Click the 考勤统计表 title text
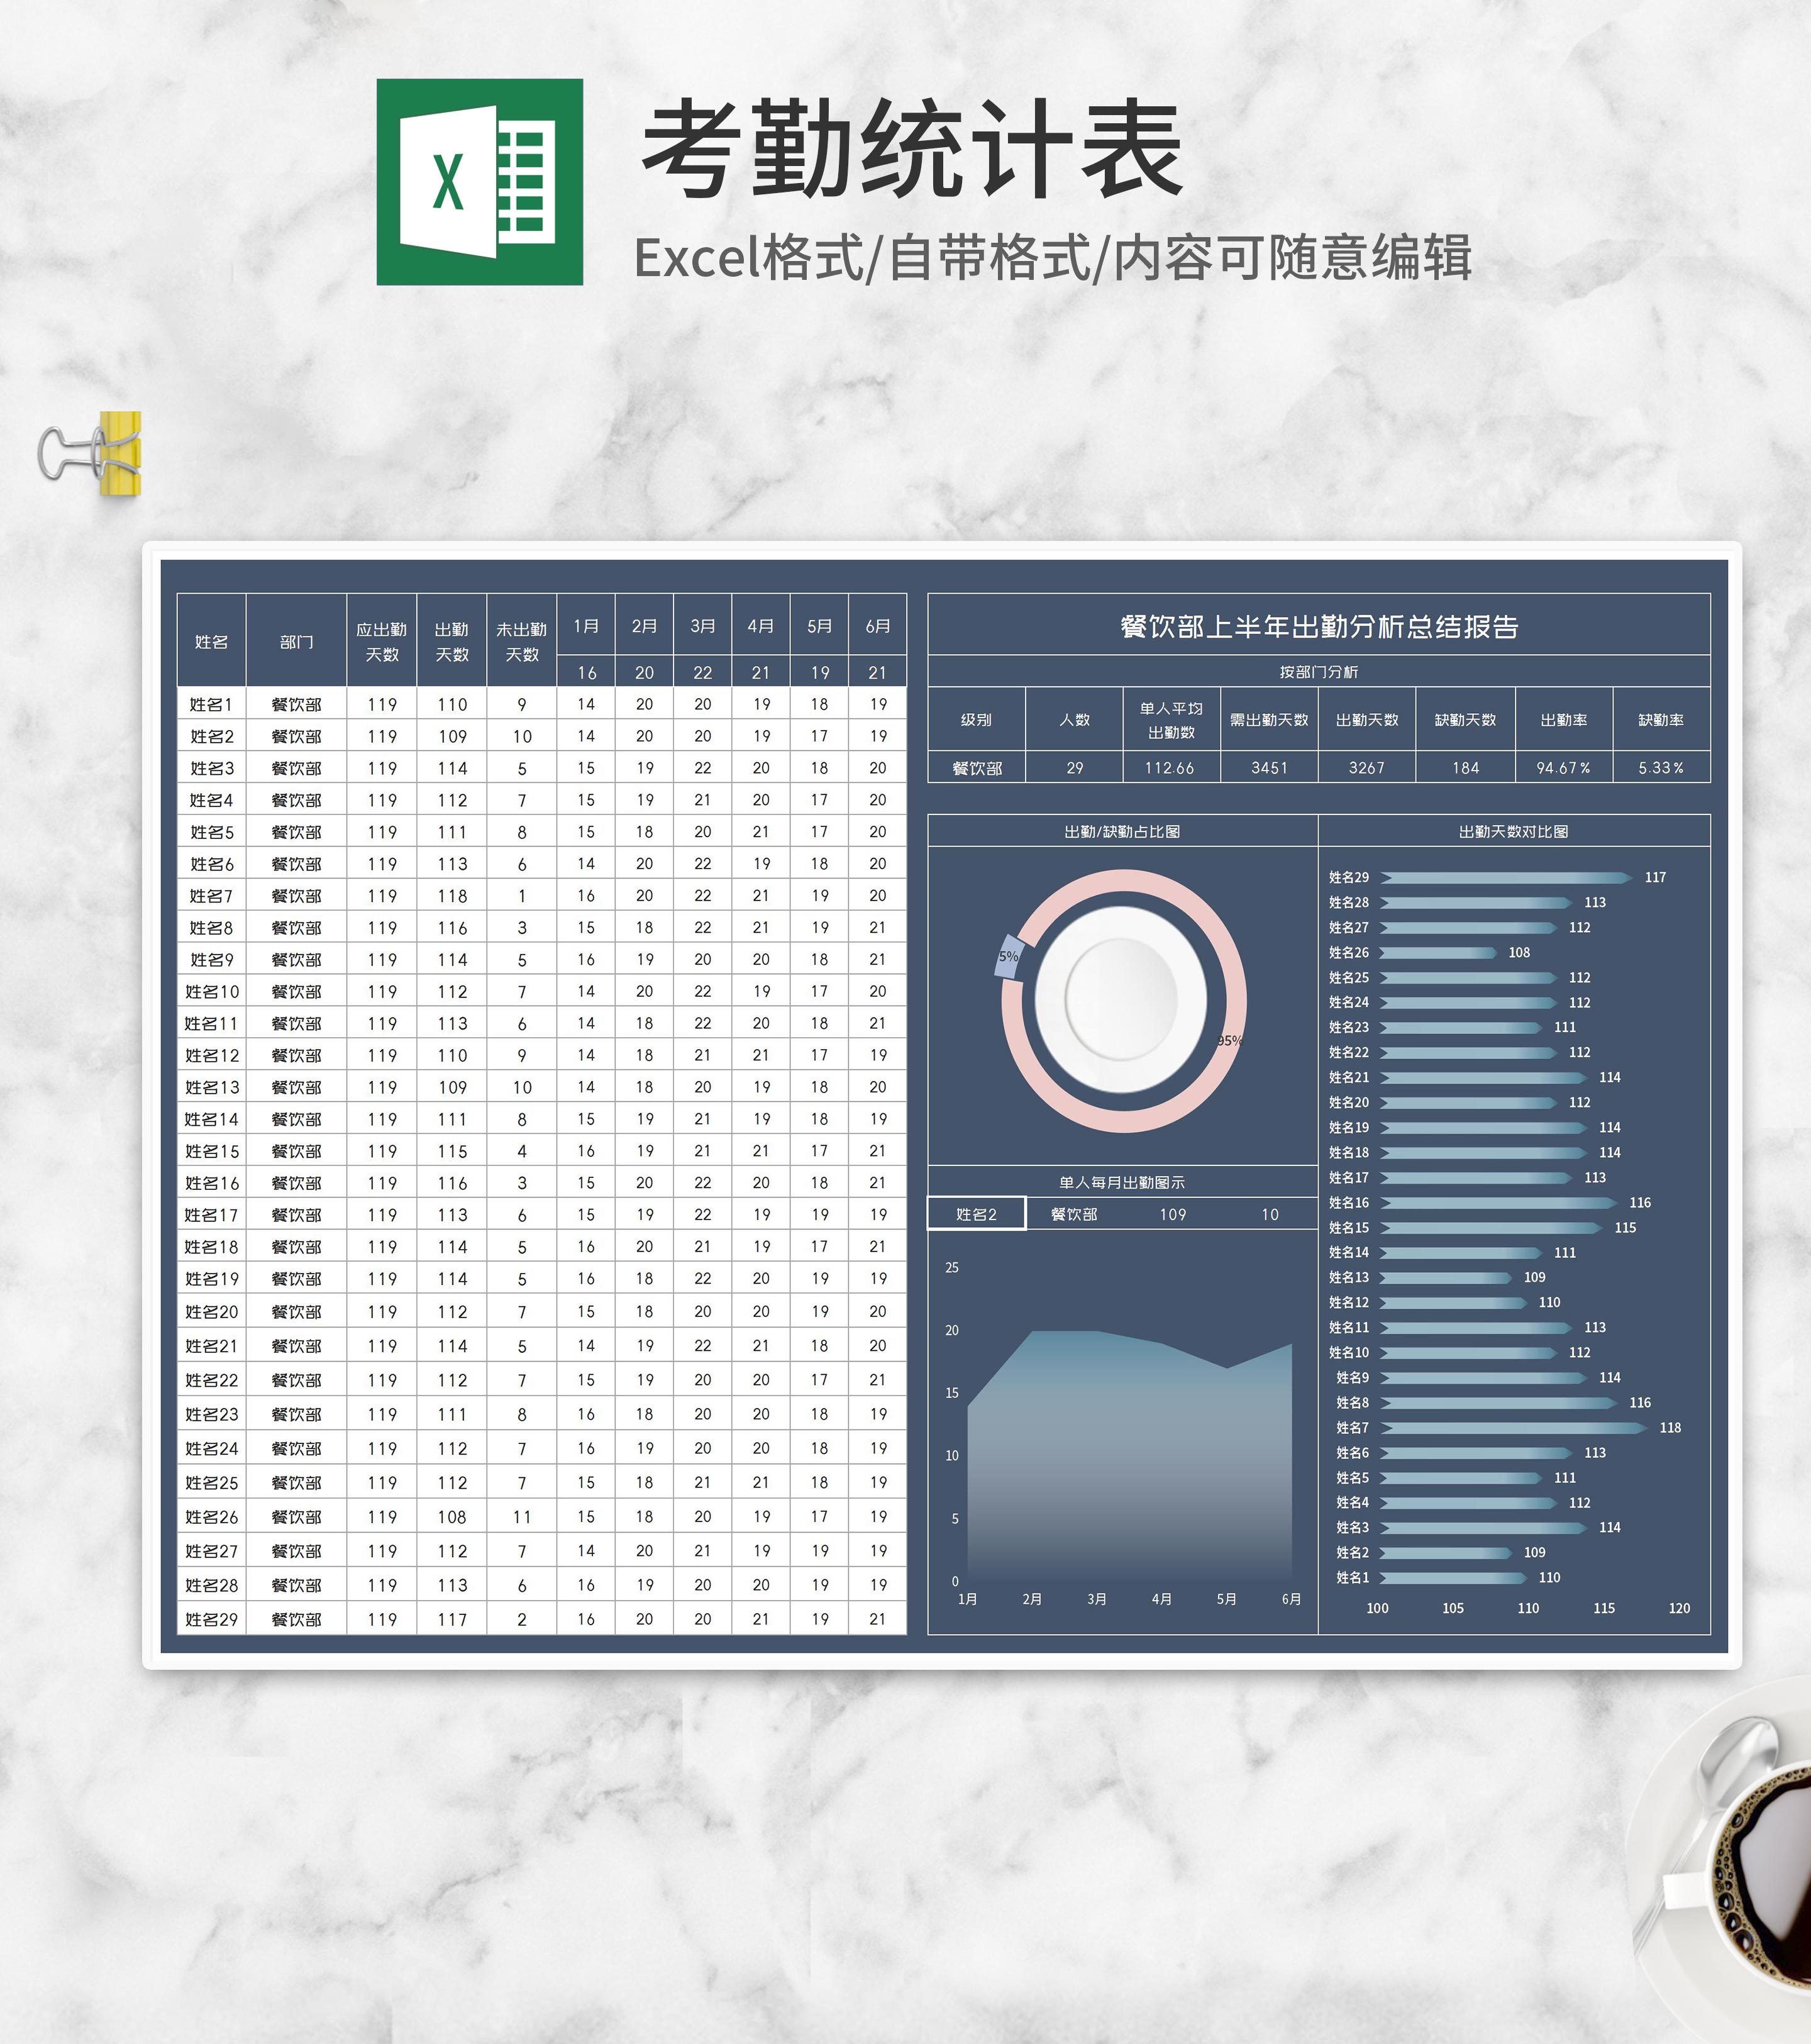This screenshot has height=2044, width=1811. [x=912, y=148]
